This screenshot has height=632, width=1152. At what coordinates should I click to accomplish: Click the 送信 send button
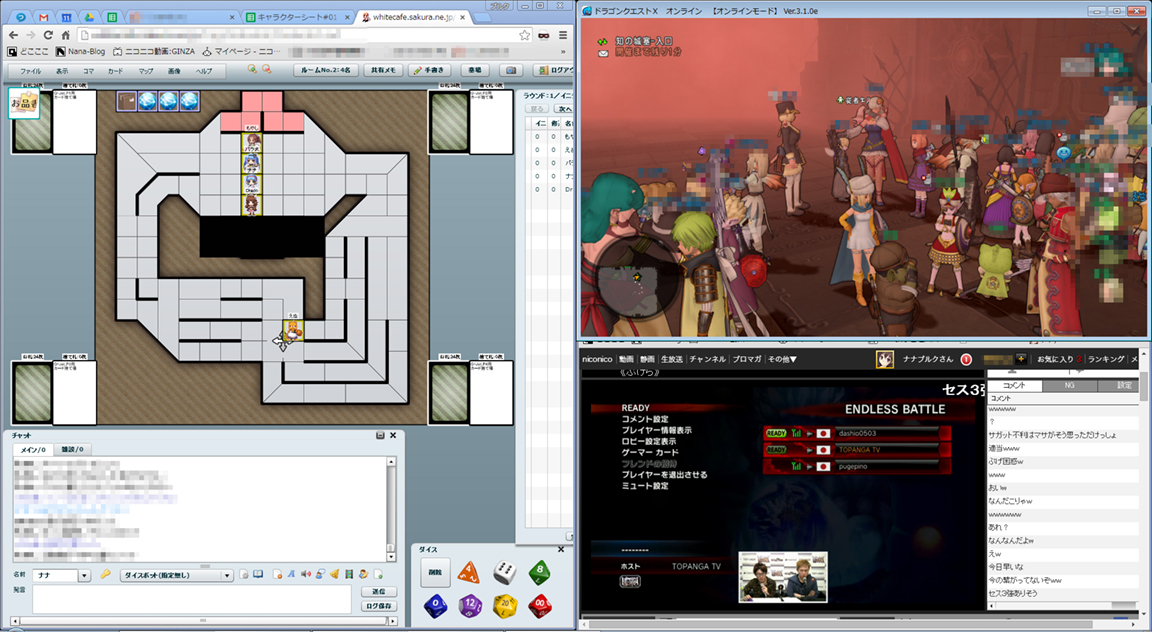379,592
